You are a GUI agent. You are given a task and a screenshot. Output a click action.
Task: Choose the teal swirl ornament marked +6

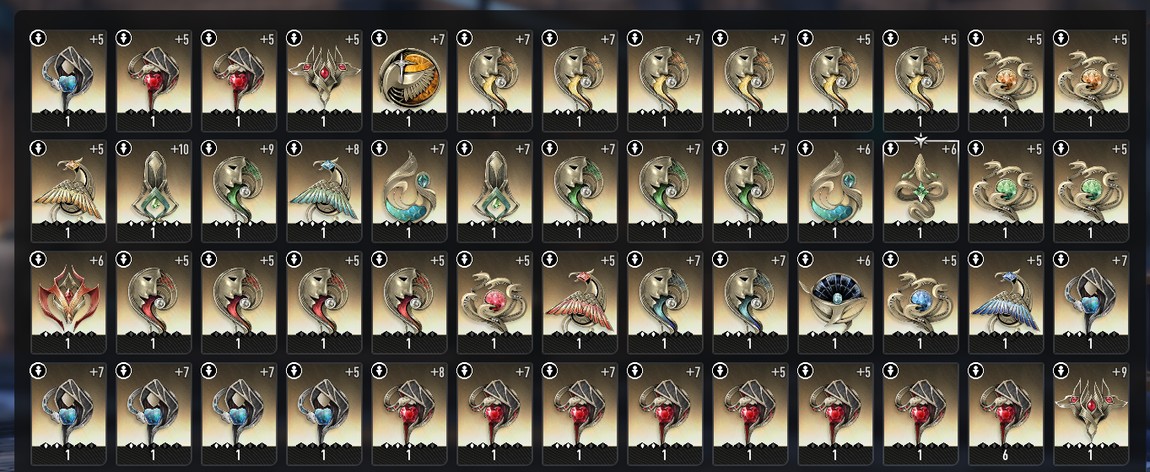click(x=835, y=191)
